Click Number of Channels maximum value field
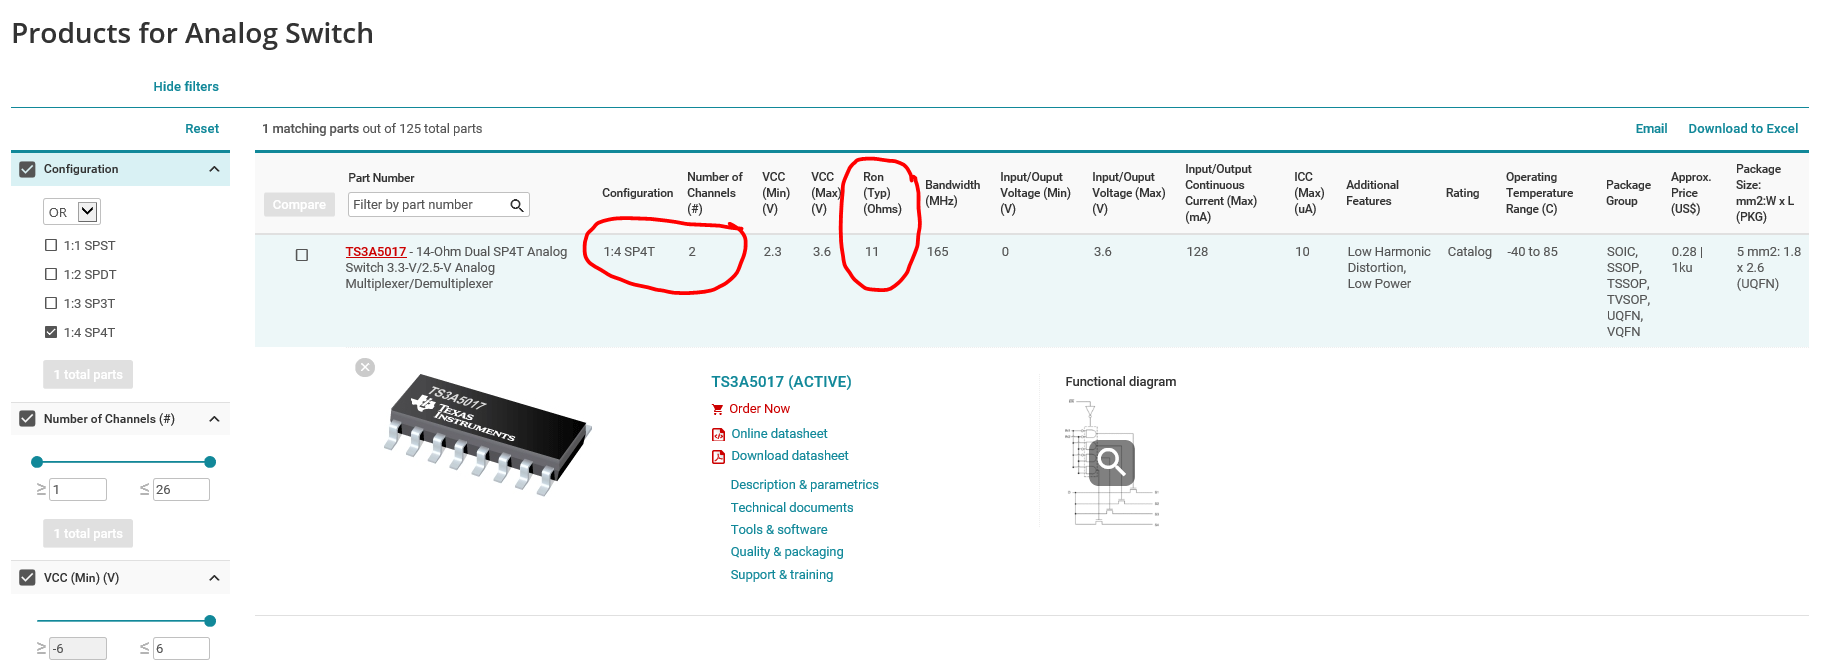The image size is (1830, 666). point(181,489)
